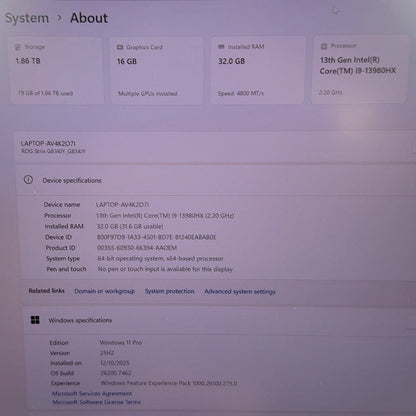Screen dimensions: 416x416
Task: Open the System protection link
Action: click(169, 291)
